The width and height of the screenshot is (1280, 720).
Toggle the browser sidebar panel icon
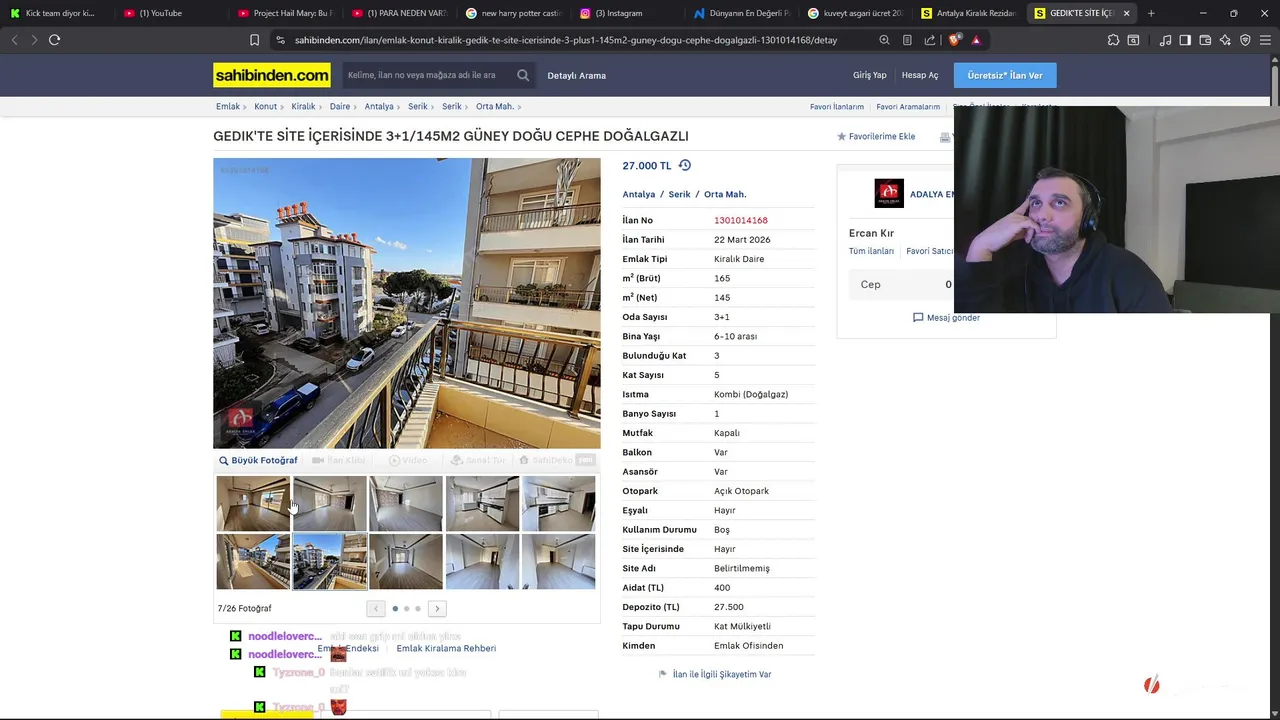(x=1185, y=40)
